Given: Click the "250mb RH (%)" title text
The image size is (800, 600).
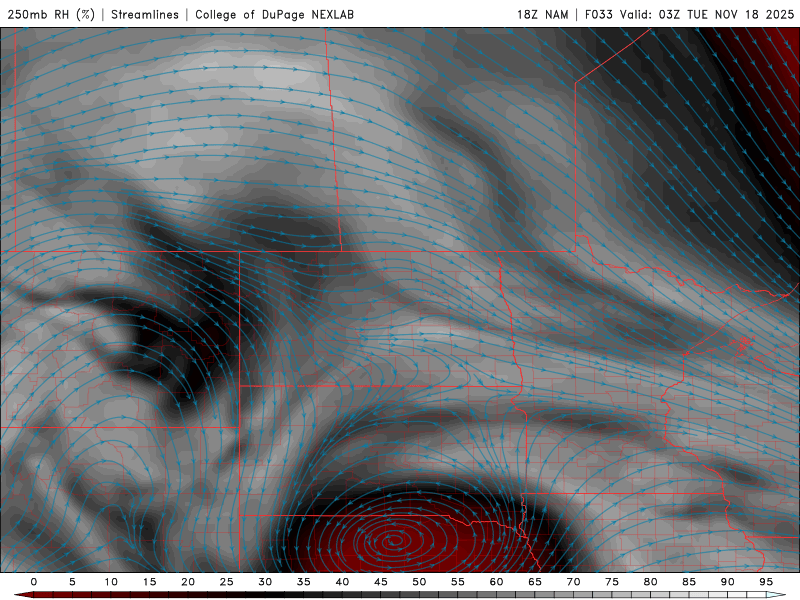Looking at the screenshot, I should pyautogui.click(x=51, y=14).
